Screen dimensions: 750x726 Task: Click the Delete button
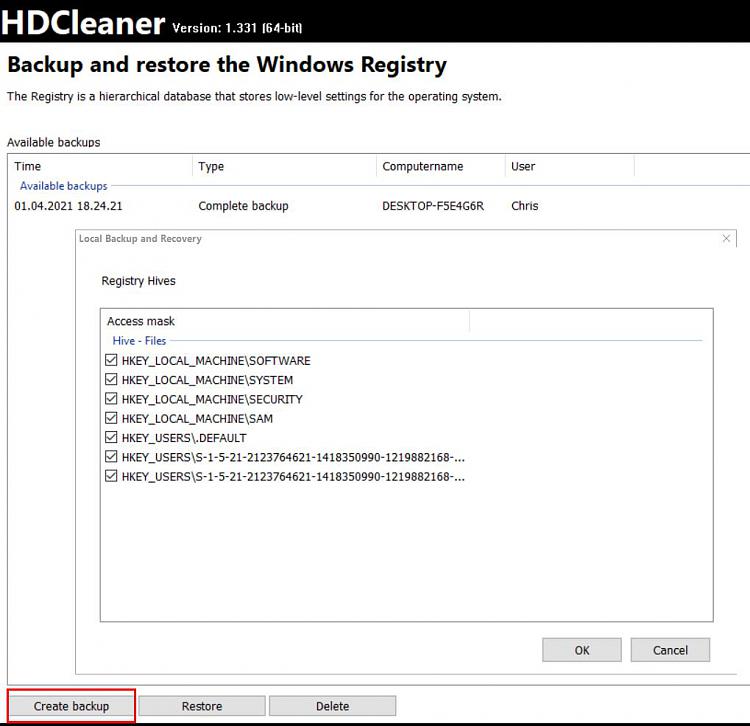pos(332,706)
